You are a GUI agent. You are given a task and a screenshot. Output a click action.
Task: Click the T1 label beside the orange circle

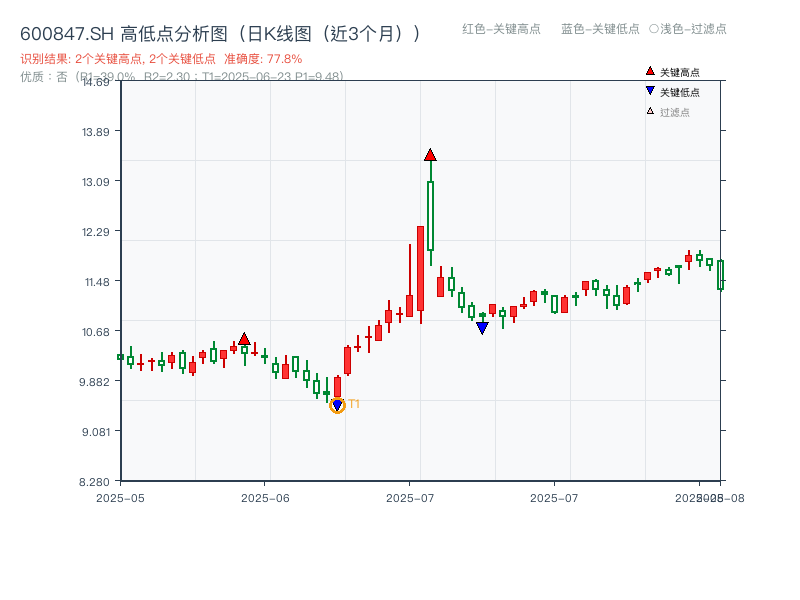[x=355, y=405]
